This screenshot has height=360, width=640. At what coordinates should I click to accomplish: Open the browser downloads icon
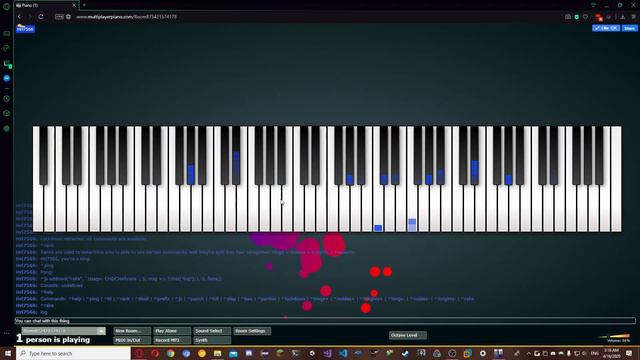coord(623,17)
